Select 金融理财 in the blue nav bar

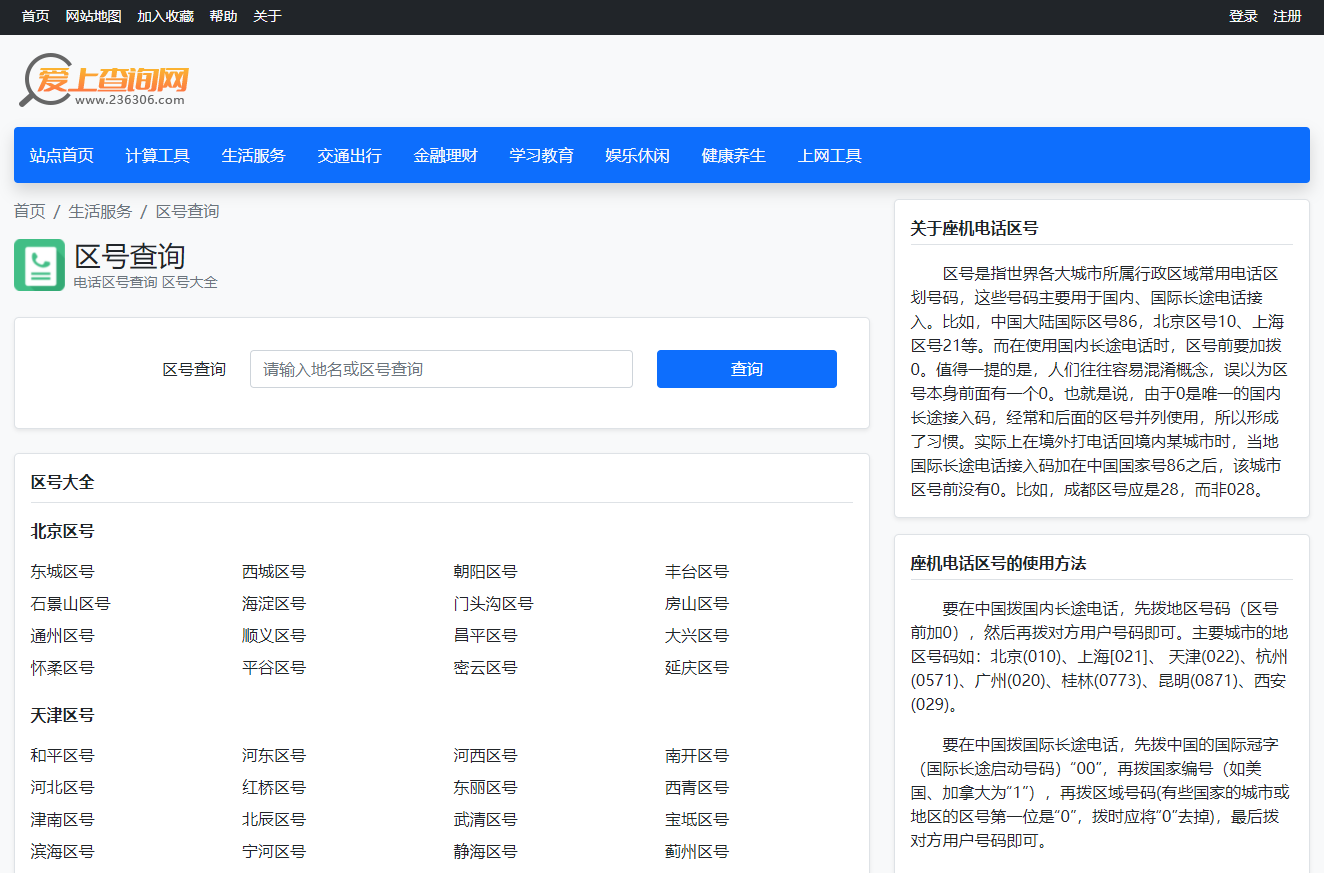pyautogui.click(x=445, y=155)
